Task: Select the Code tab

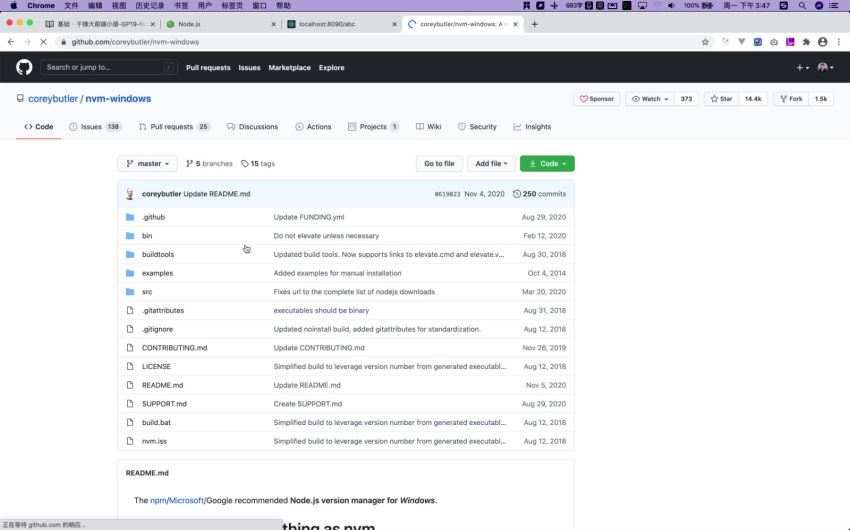Action: 38,127
